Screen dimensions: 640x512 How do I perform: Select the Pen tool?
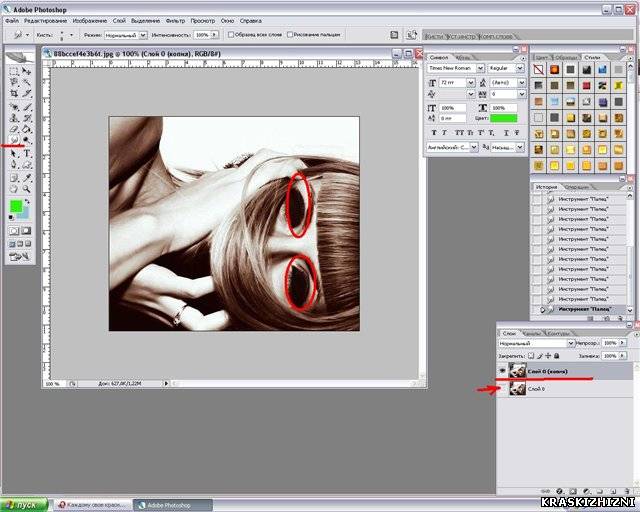click(x=14, y=165)
